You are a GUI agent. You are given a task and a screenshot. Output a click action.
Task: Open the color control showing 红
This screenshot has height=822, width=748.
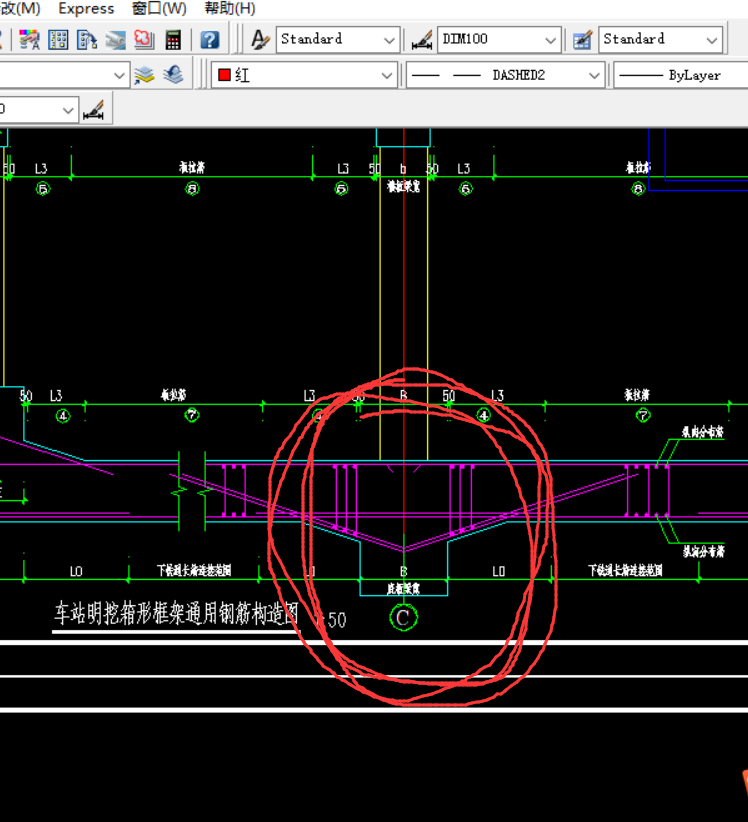pos(304,75)
